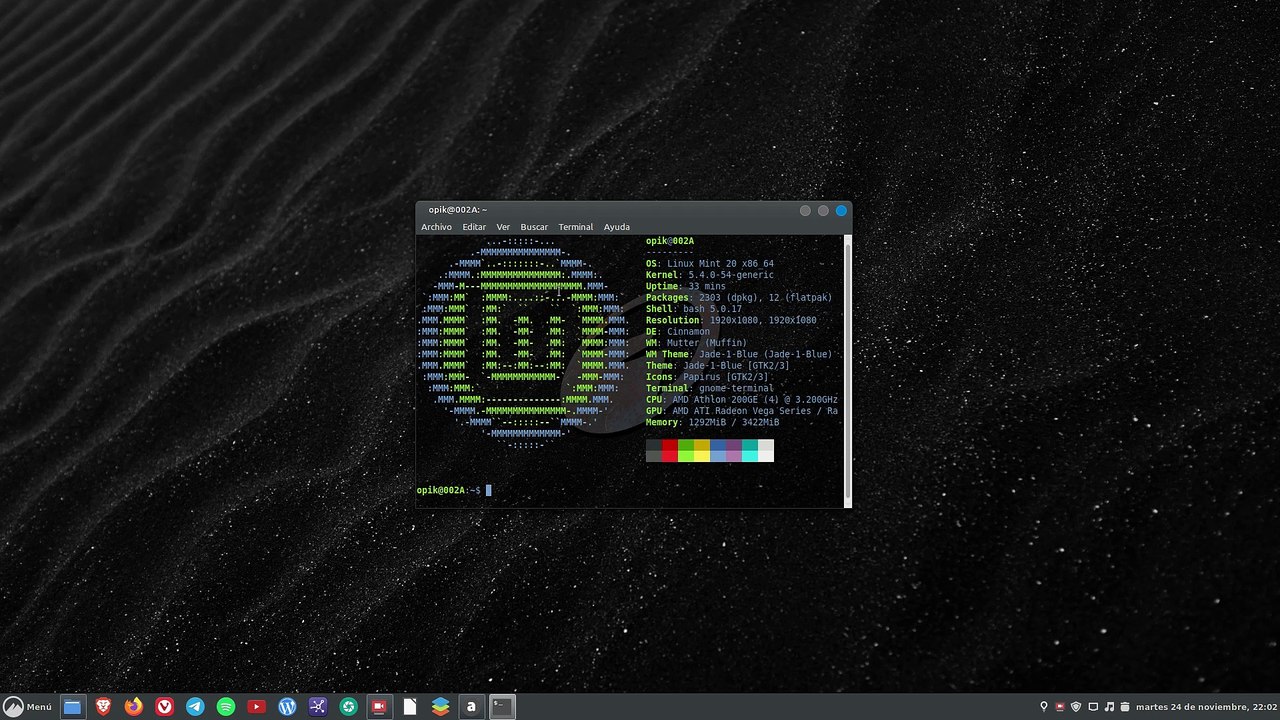The image size is (1280, 720).
Task: Click the "Shell: bash 5.0.17" line
Action: coord(694,309)
